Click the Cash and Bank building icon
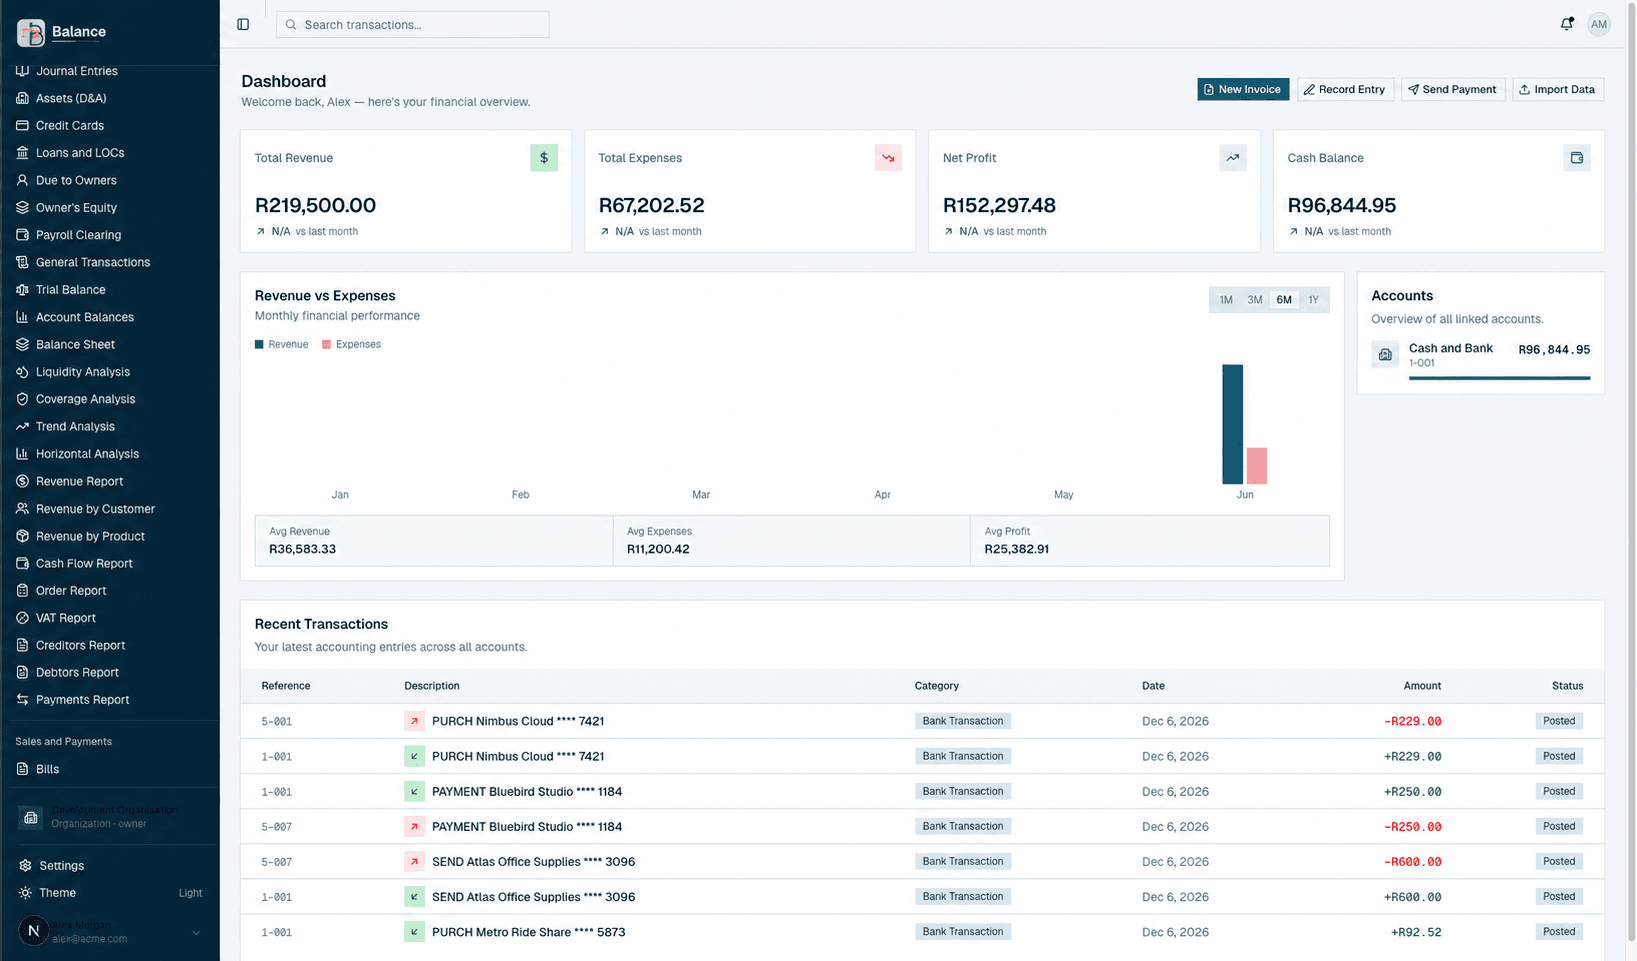This screenshot has height=961, width=1637. point(1385,354)
